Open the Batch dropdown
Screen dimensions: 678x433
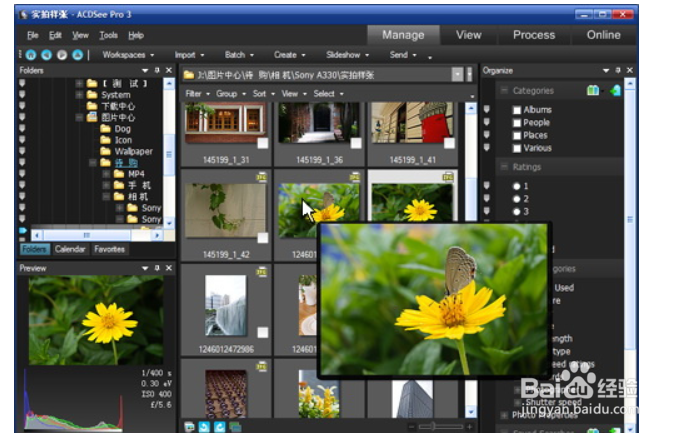[x=239, y=55]
